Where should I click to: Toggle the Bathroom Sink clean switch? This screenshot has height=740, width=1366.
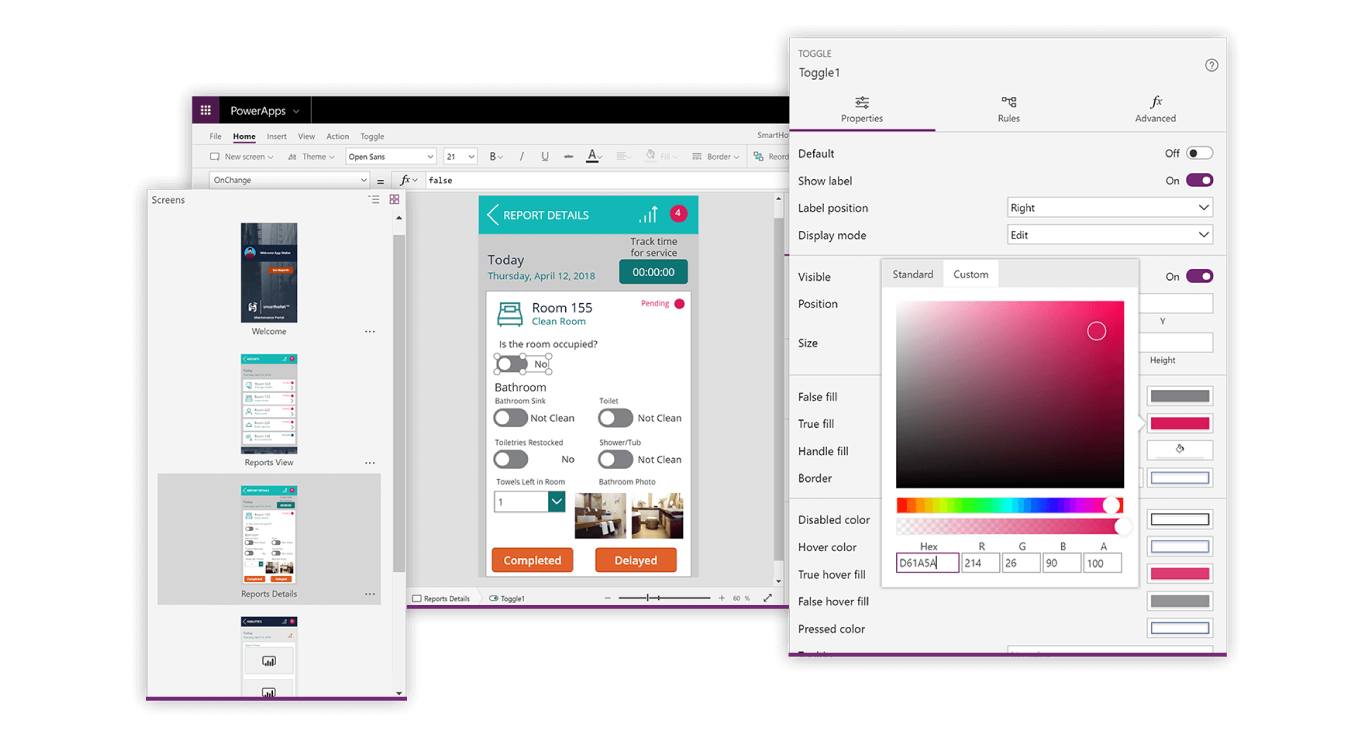click(510, 418)
